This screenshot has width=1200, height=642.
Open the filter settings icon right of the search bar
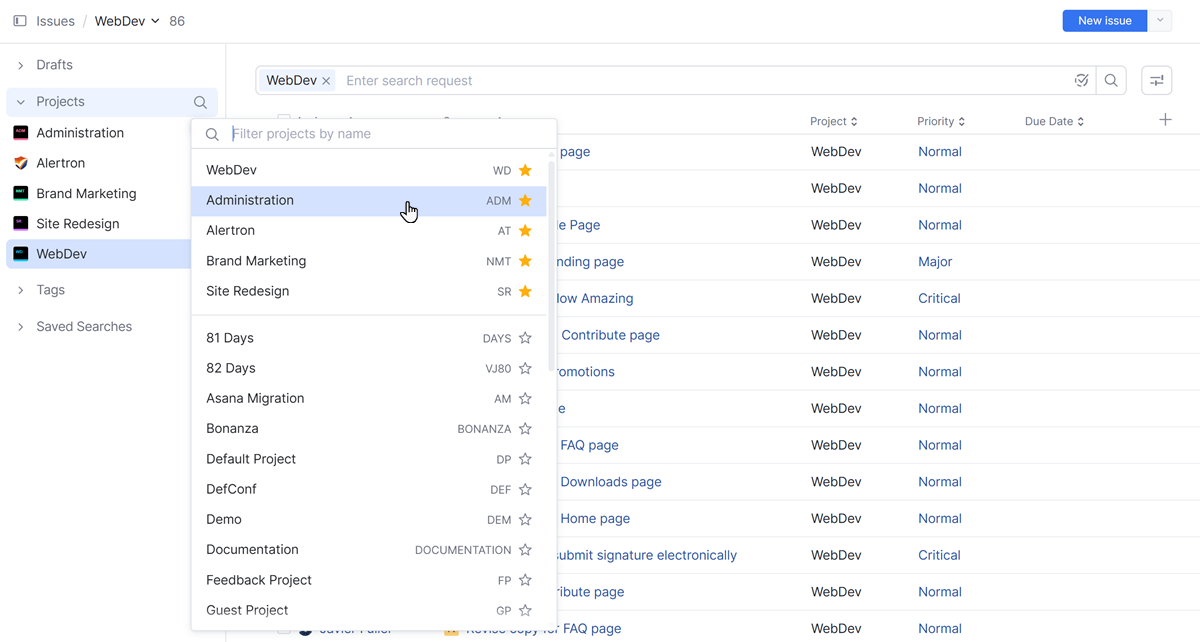[x=1156, y=80]
